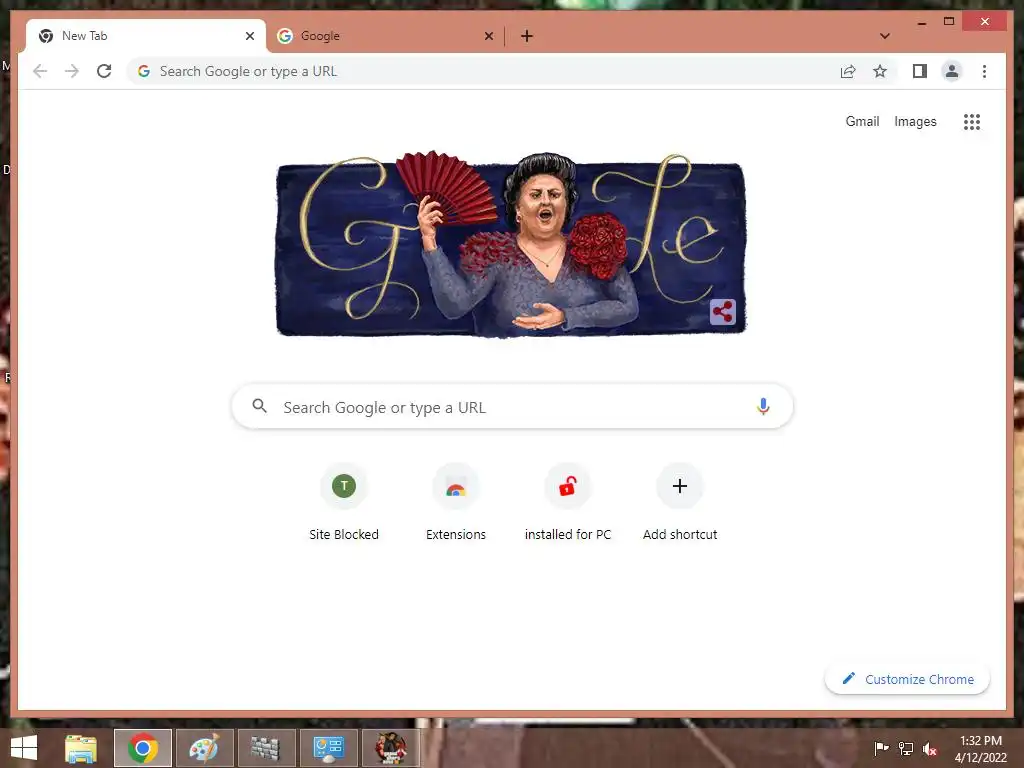The image size is (1024, 768).
Task: Click the muted volume tray icon
Action: click(x=930, y=749)
